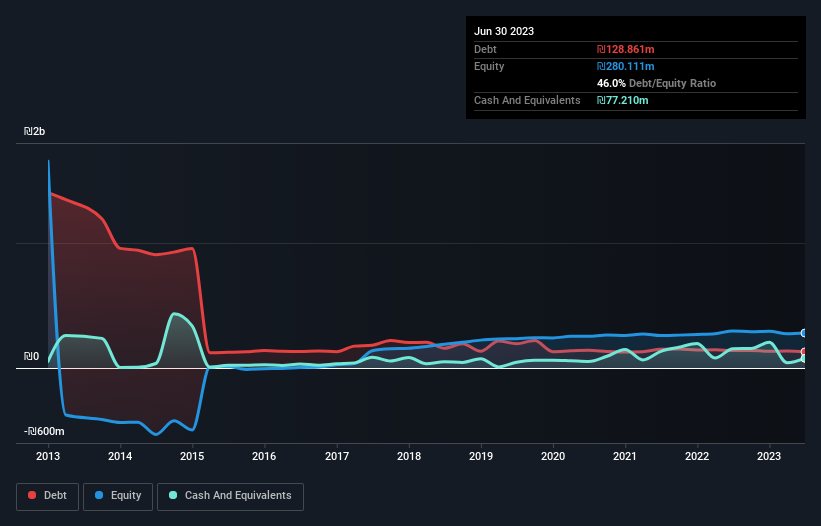
Task: Click the 2021 x-axis label
Action: (x=625, y=456)
